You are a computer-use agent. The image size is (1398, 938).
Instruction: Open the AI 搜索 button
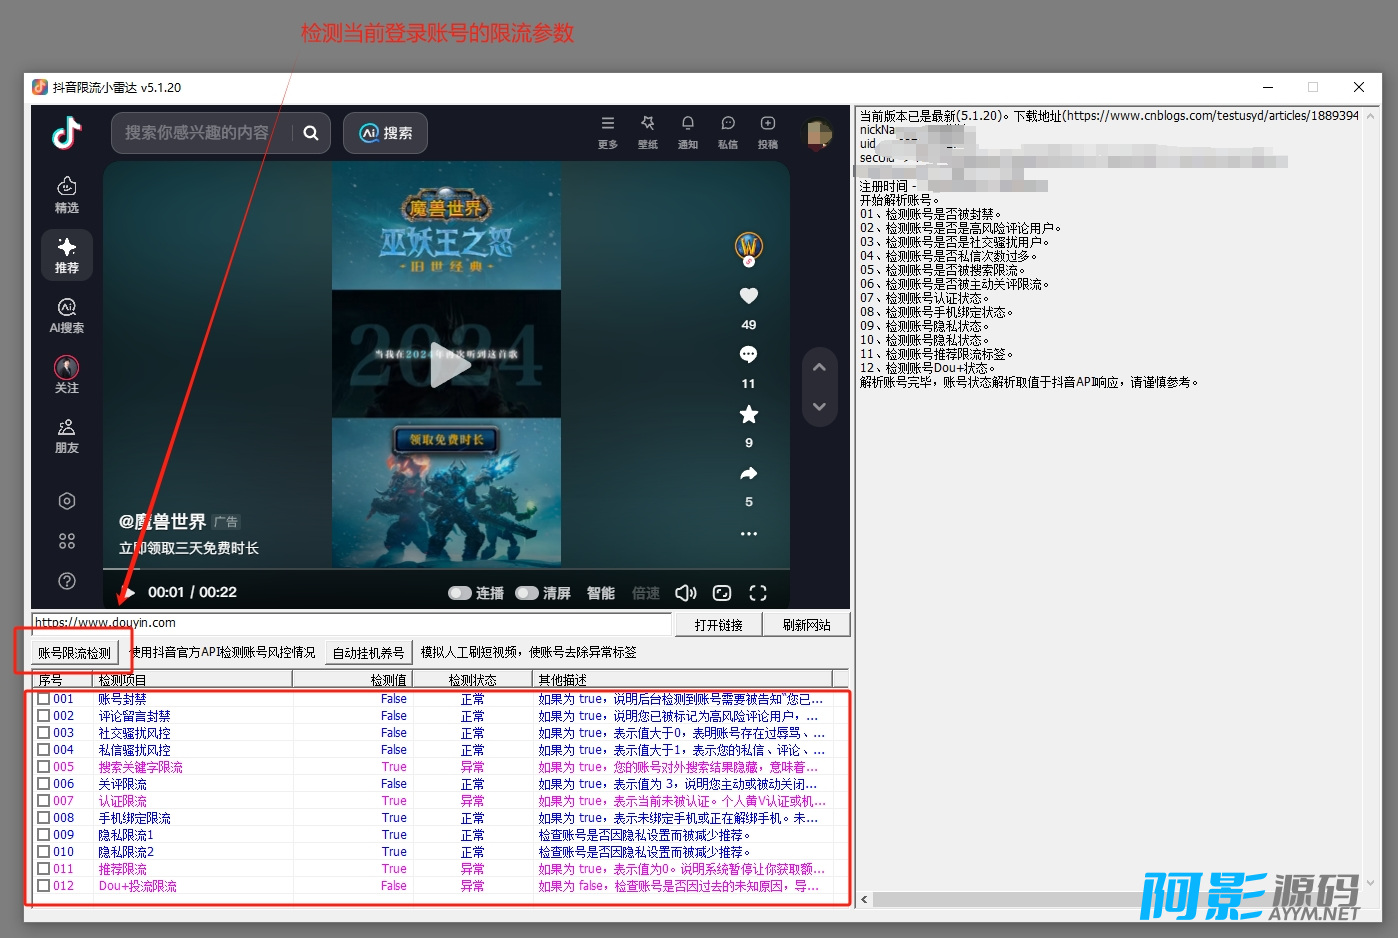[386, 133]
